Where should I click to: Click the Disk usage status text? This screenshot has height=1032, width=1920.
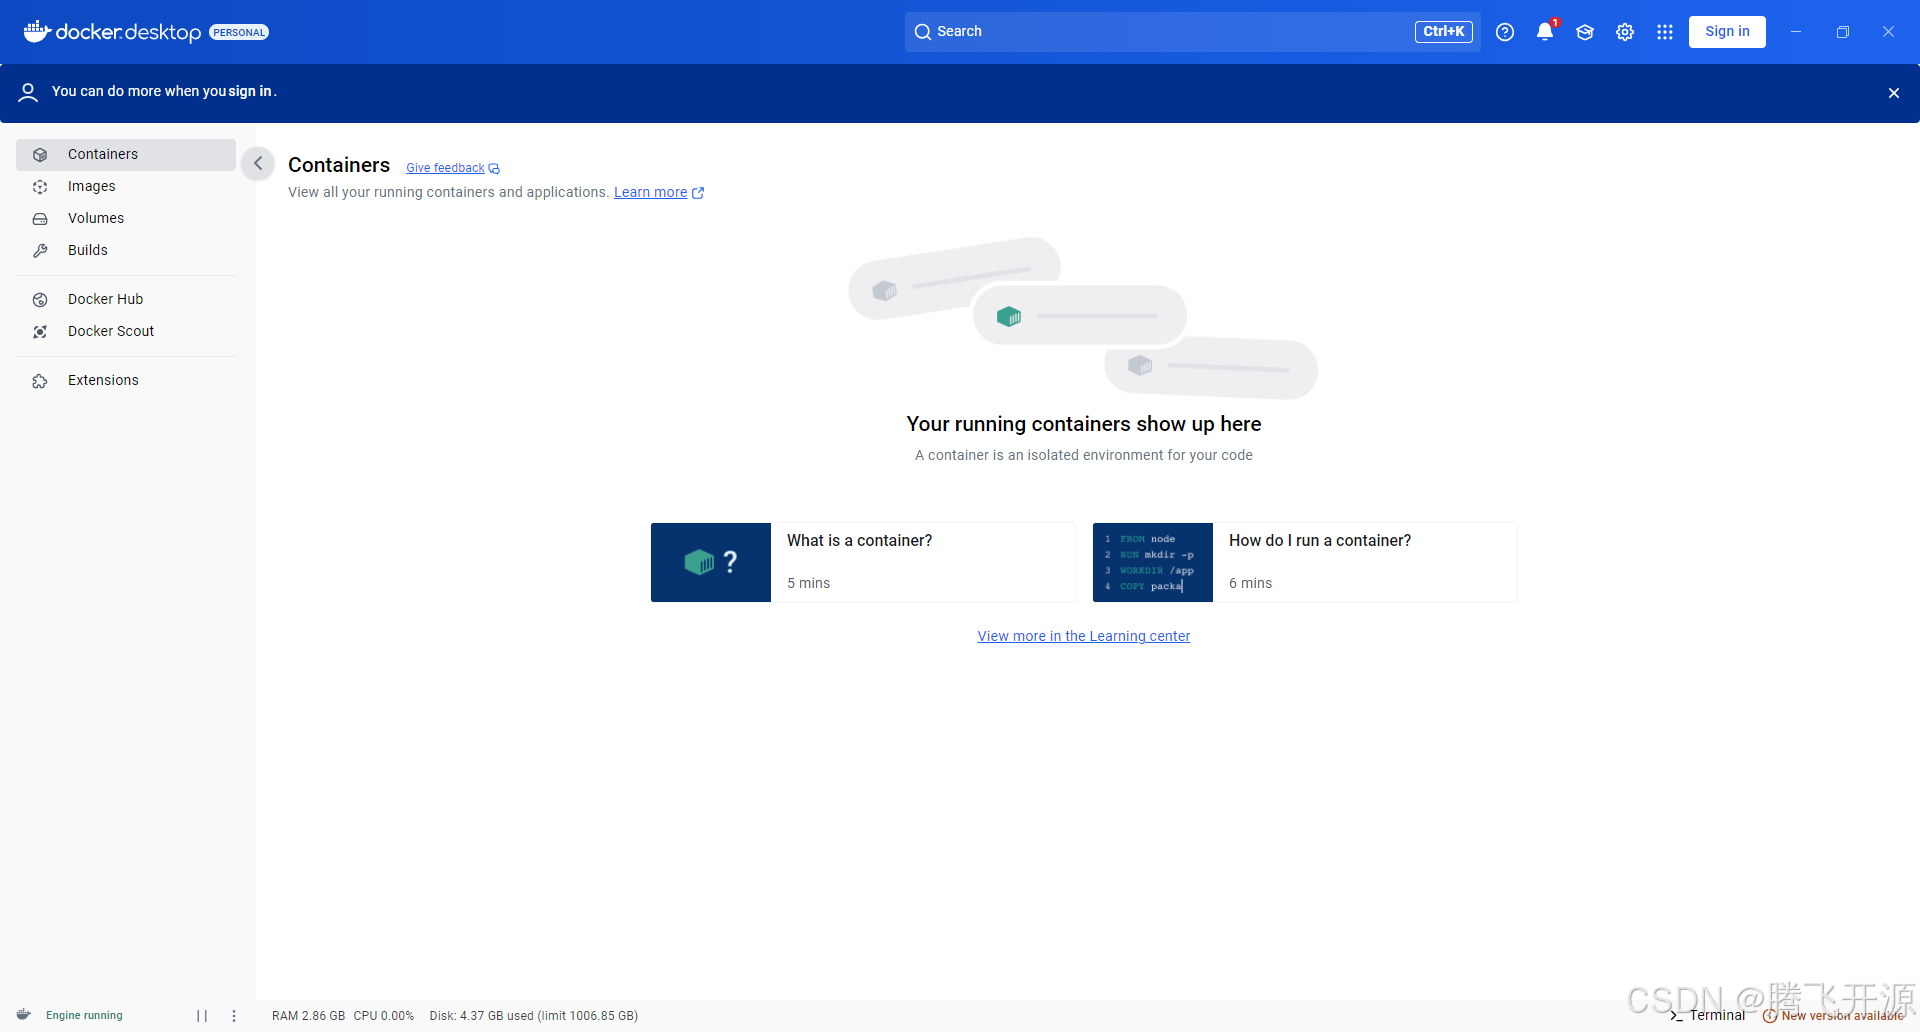(x=534, y=1016)
